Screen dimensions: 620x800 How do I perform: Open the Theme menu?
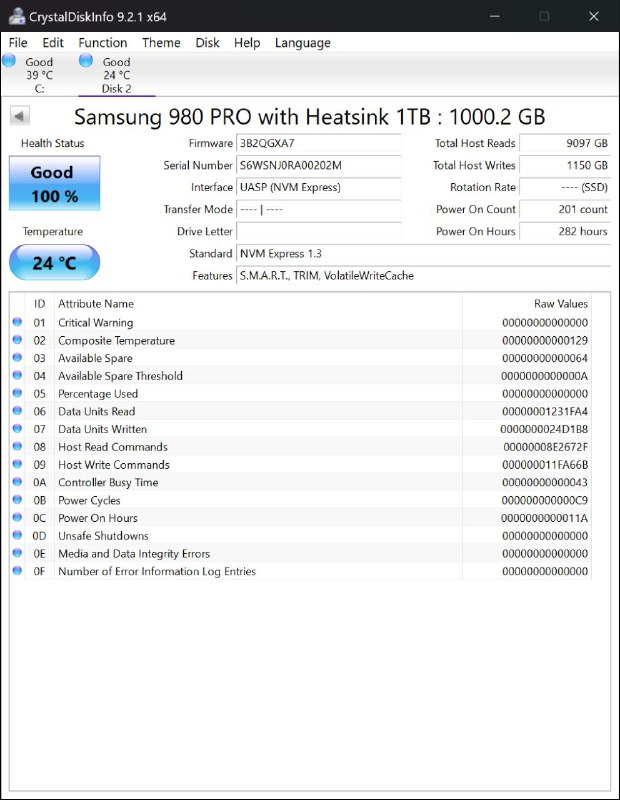(x=161, y=43)
